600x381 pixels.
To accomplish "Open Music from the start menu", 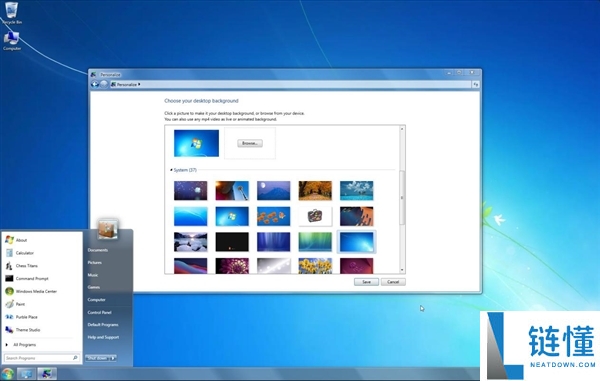I will 93,275.
